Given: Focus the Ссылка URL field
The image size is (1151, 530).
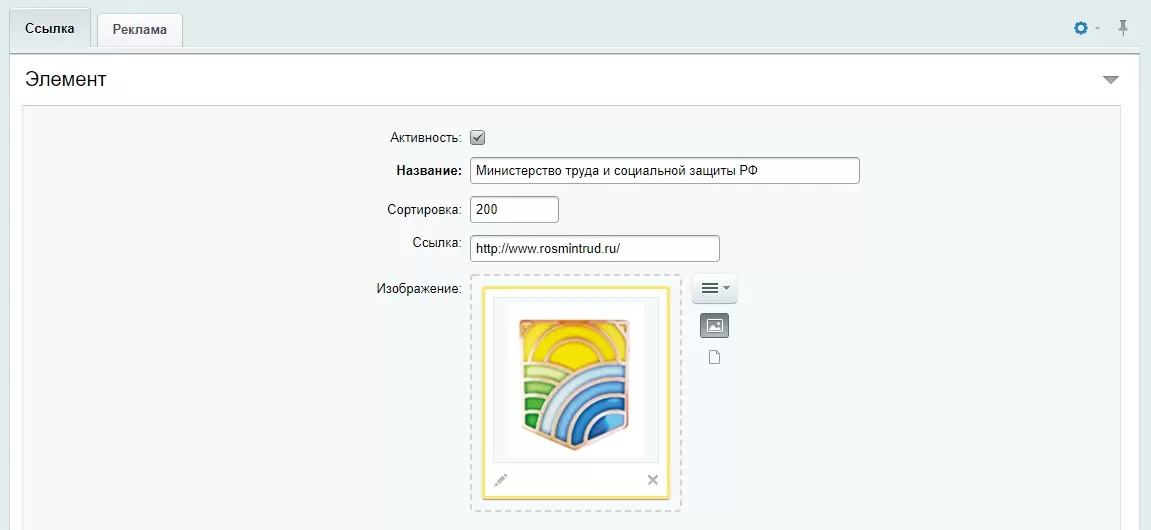Looking at the screenshot, I should [595, 248].
